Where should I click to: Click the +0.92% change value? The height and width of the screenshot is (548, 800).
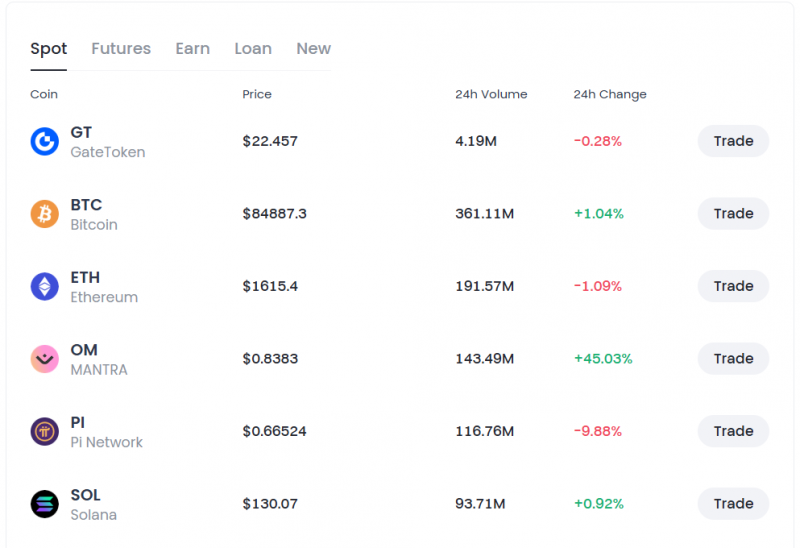[x=599, y=503]
